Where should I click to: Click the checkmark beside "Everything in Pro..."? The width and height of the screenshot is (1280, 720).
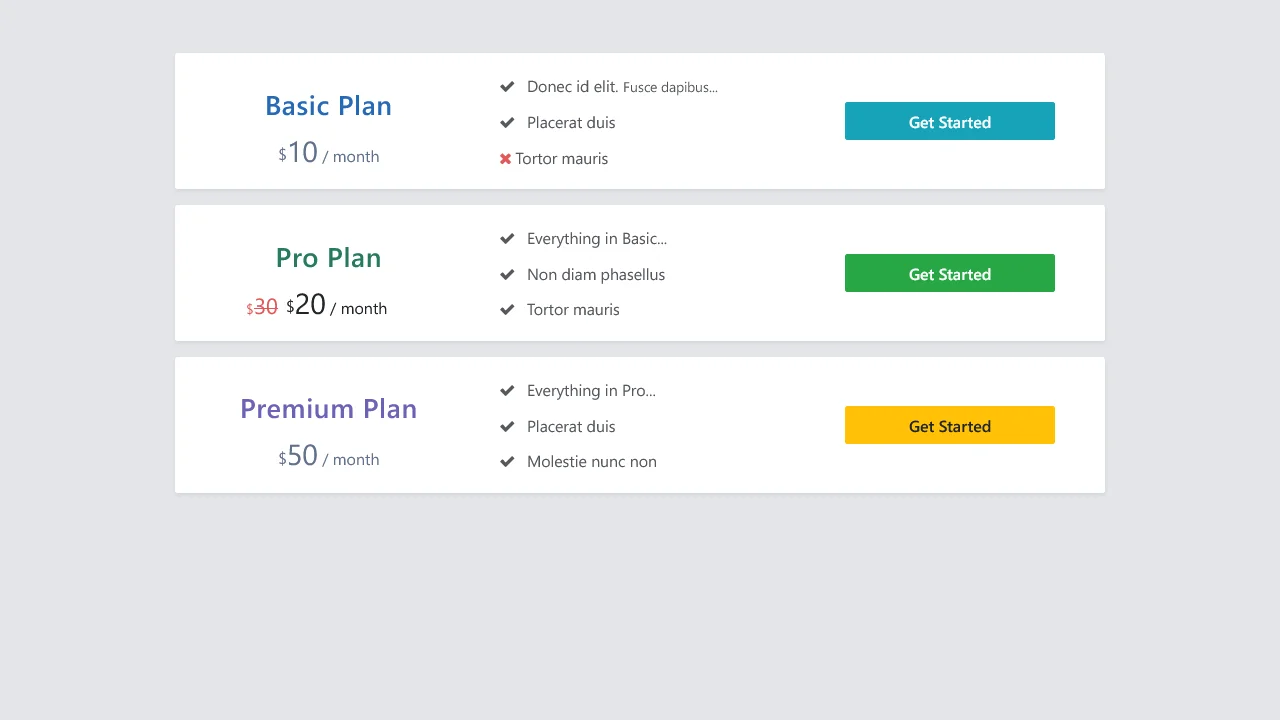coord(507,390)
